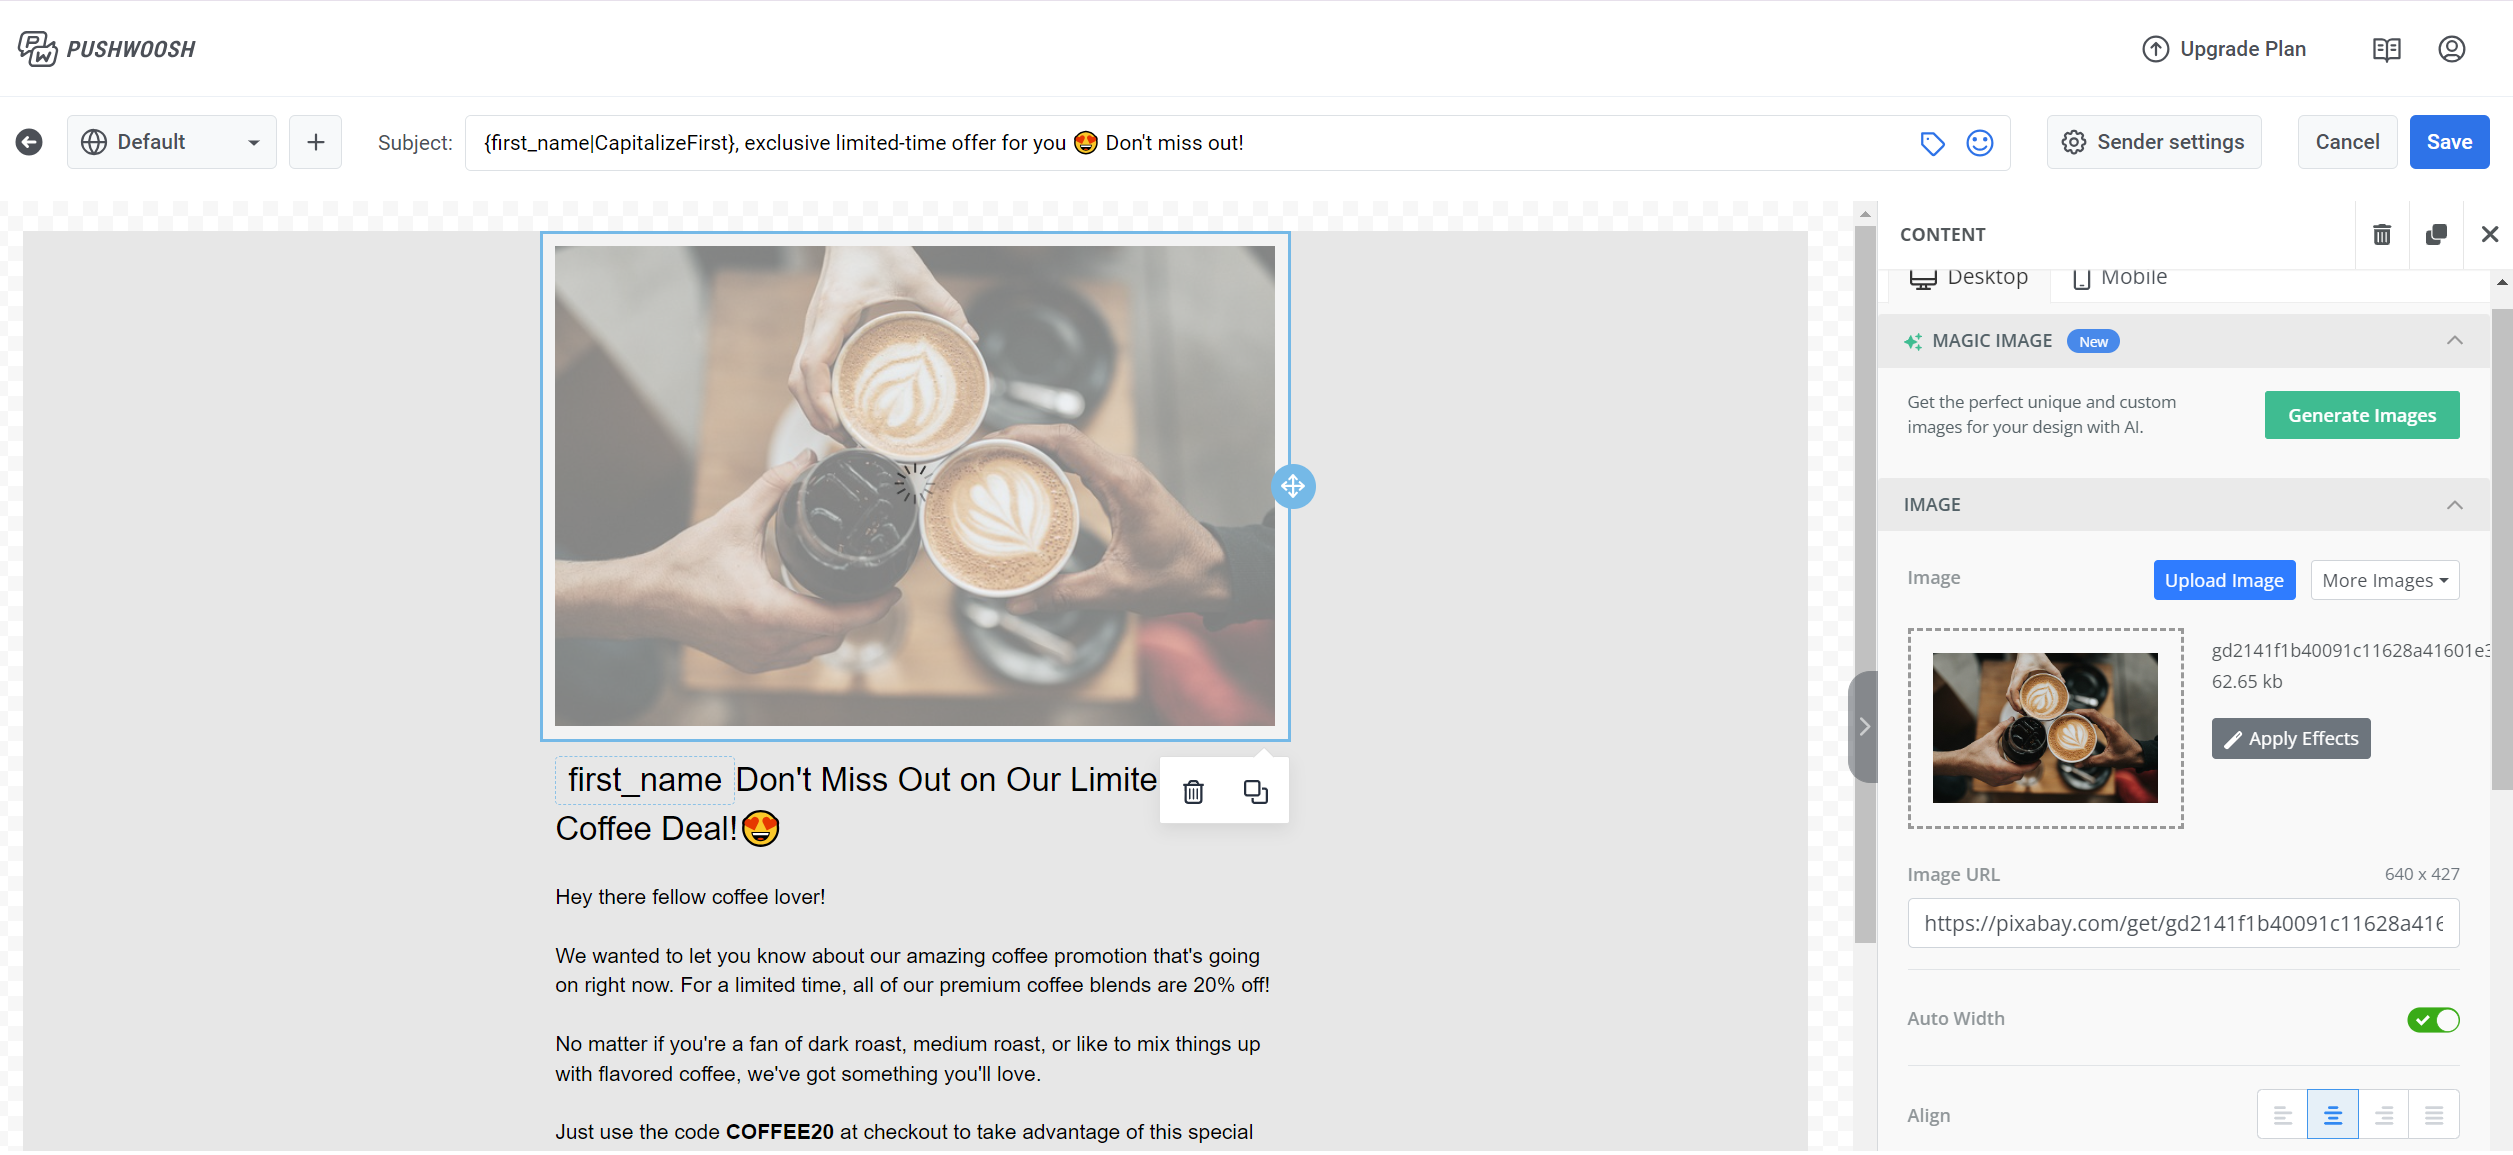Open the More Images dropdown
2513x1155 pixels.
[2384, 580]
